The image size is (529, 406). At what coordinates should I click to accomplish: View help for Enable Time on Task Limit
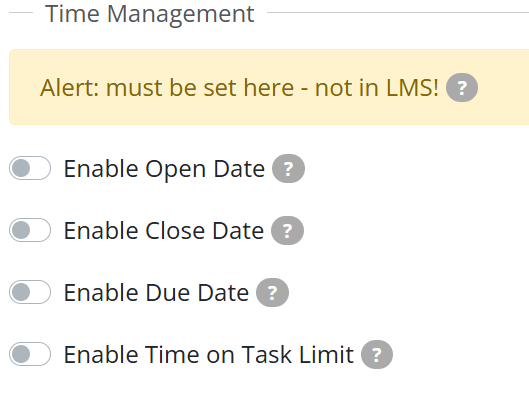[377, 354]
